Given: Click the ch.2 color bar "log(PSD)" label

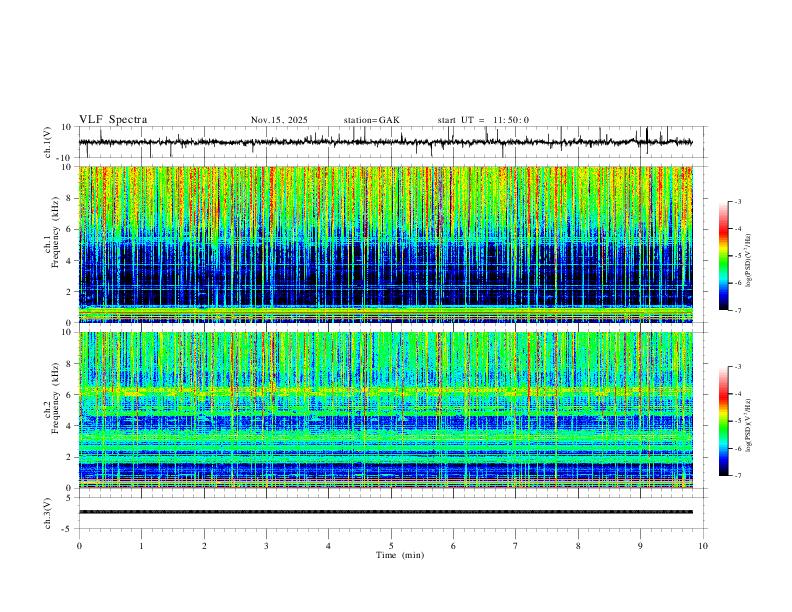Looking at the screenshot, I should [748, 426].
